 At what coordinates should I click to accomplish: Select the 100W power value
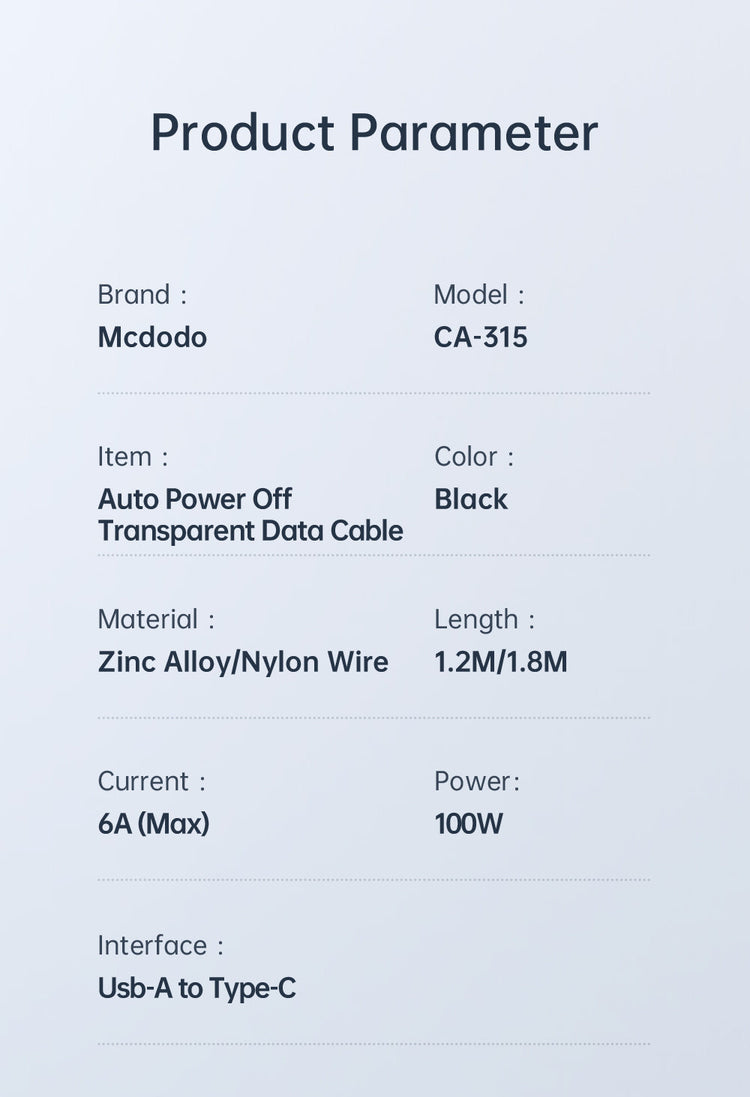coord(468,824)
